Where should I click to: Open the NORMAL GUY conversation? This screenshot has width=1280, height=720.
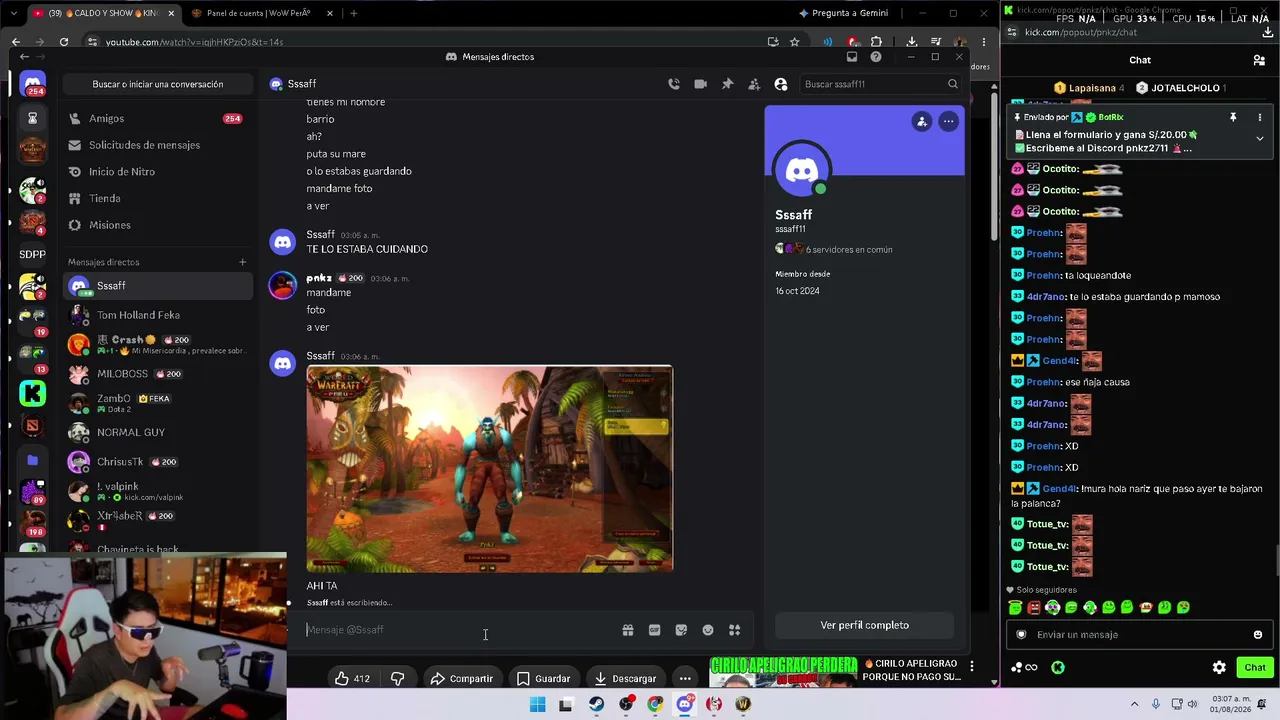[x=157, y=432]
